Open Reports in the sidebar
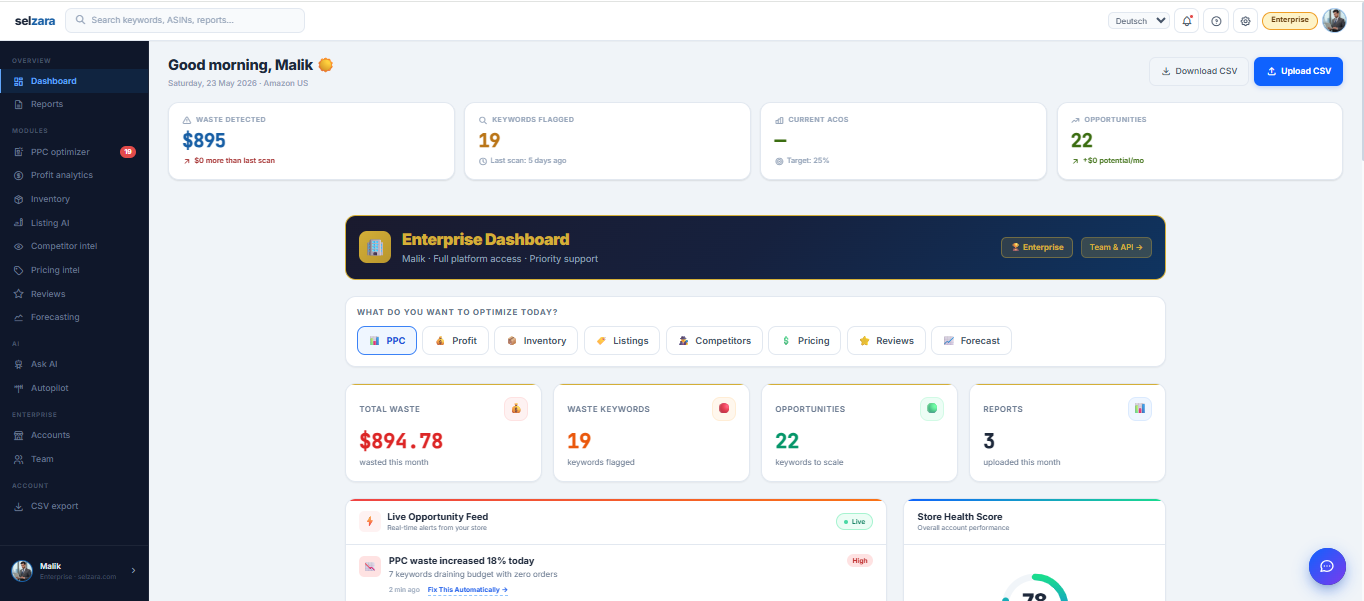Screen dimensions: 1364x601 [74, 104]
